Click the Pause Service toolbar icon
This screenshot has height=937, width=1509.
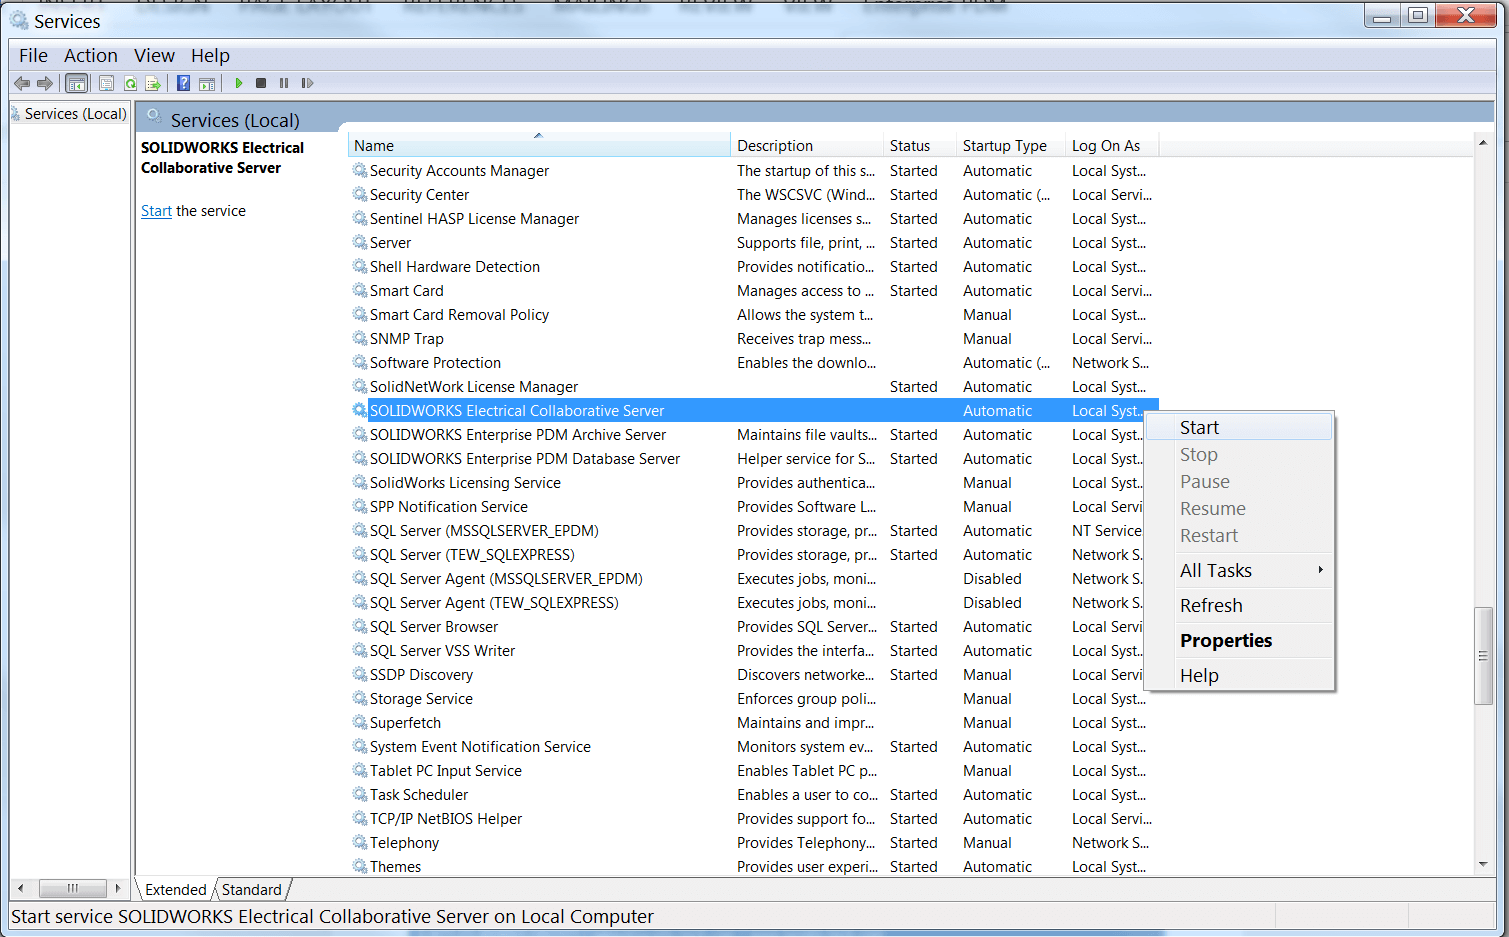pyautogui.click(x=284, y=83)
